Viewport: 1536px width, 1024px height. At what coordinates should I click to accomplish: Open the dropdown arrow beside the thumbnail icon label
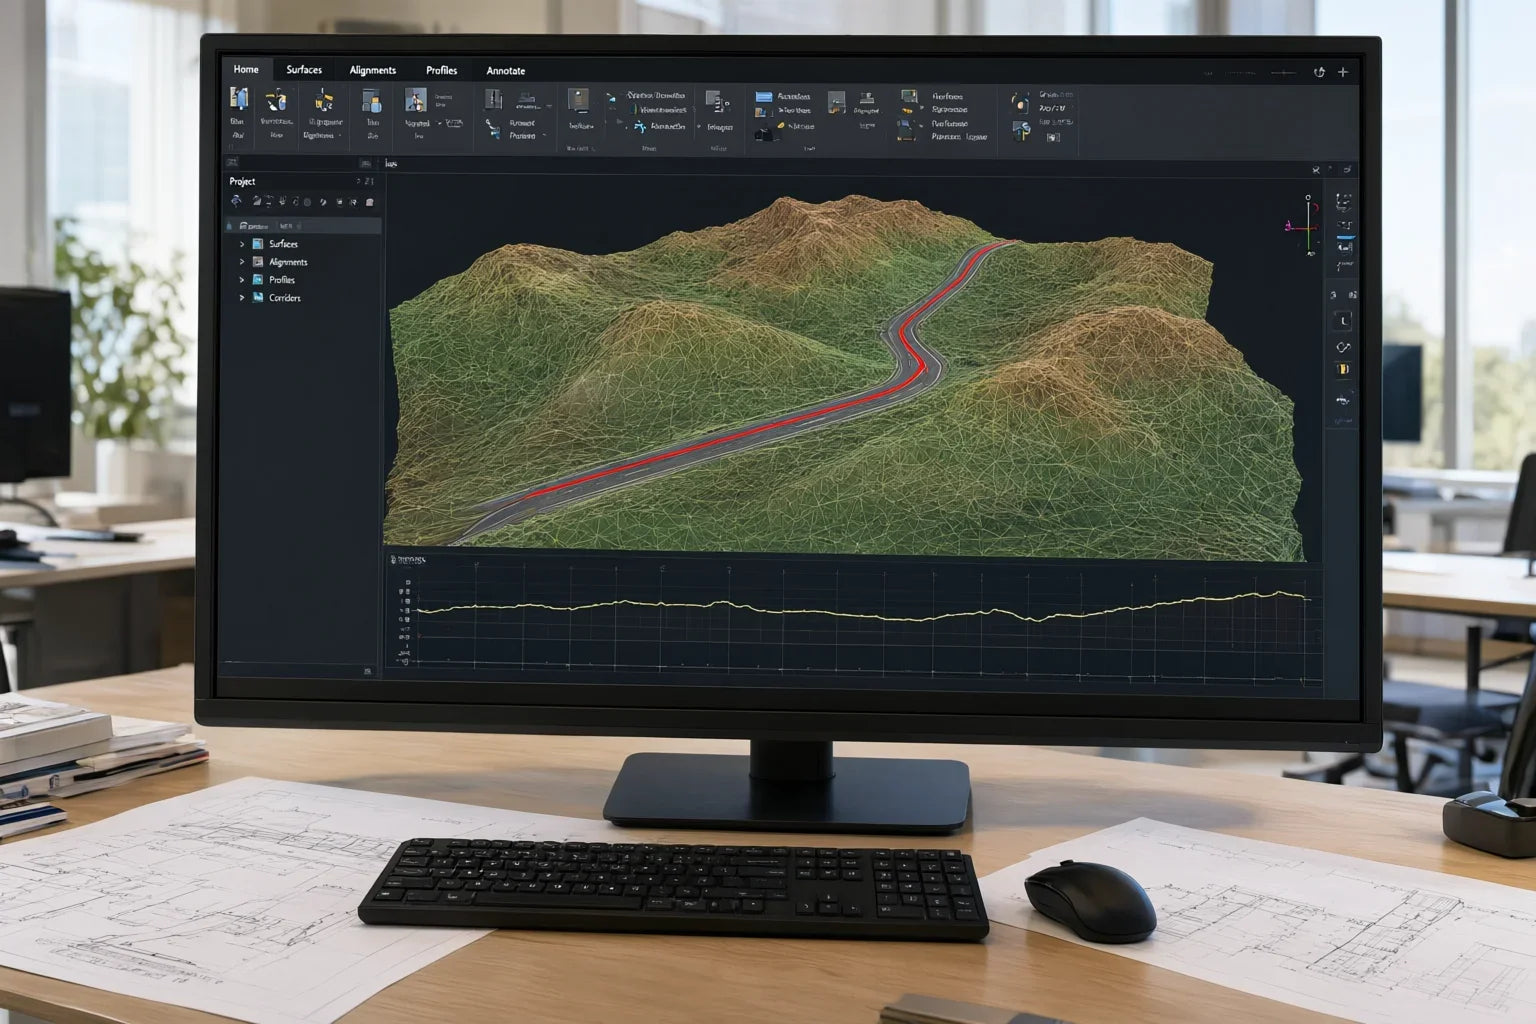click(x=438, y=124)
